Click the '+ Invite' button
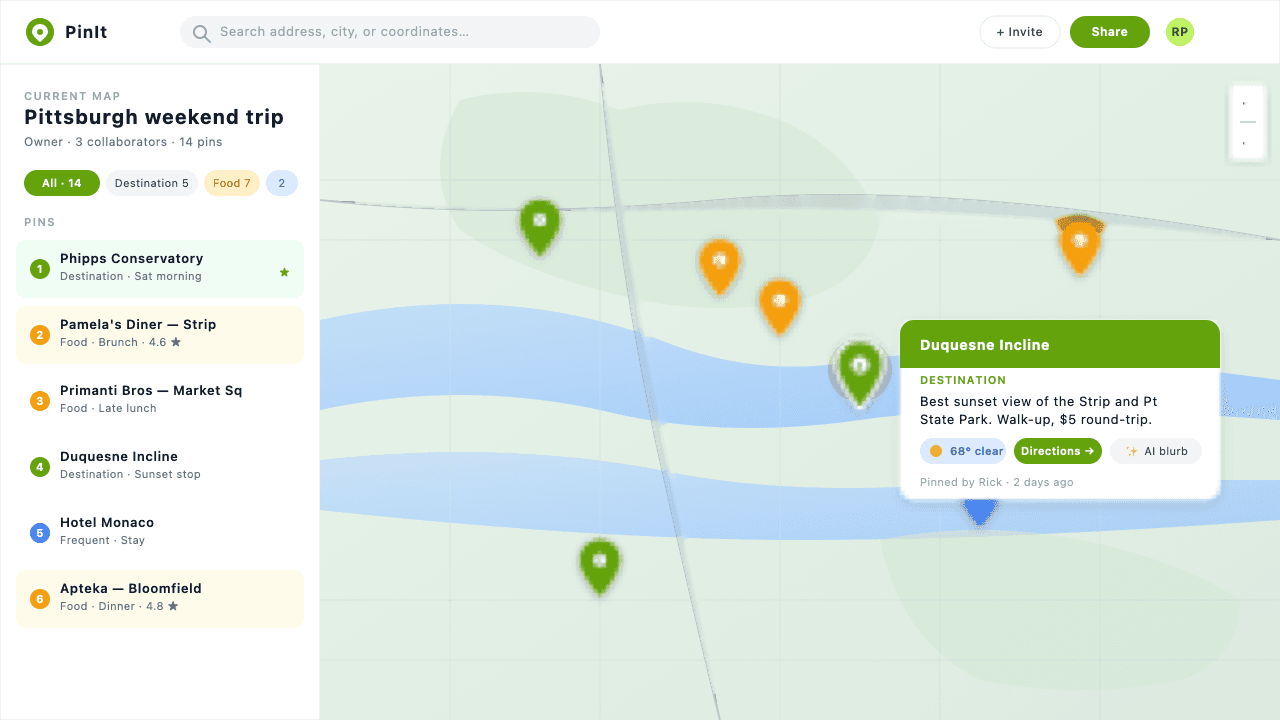 click(x=1019, y=32)
